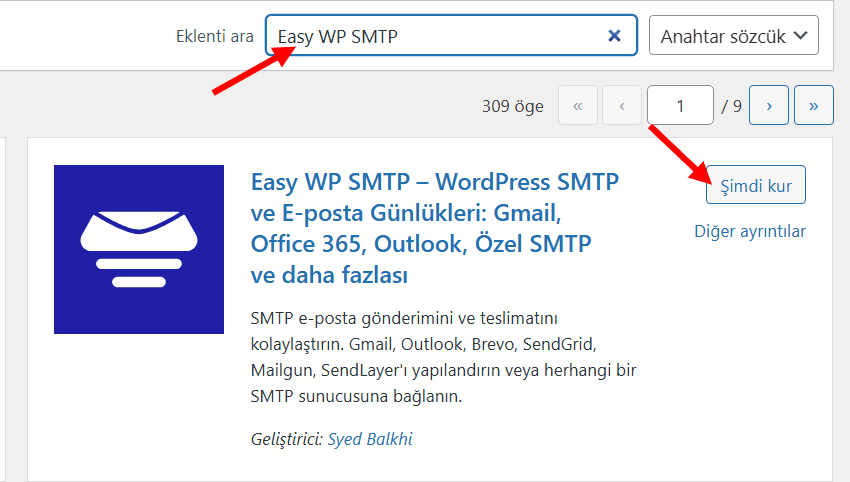
Task: Click Şimdi kur to install plugin
Action: 756,185
